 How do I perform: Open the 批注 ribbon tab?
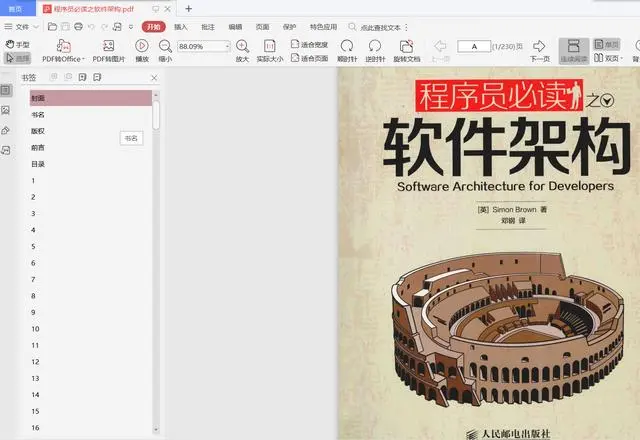pyautogui.click(x=208, y=27)
